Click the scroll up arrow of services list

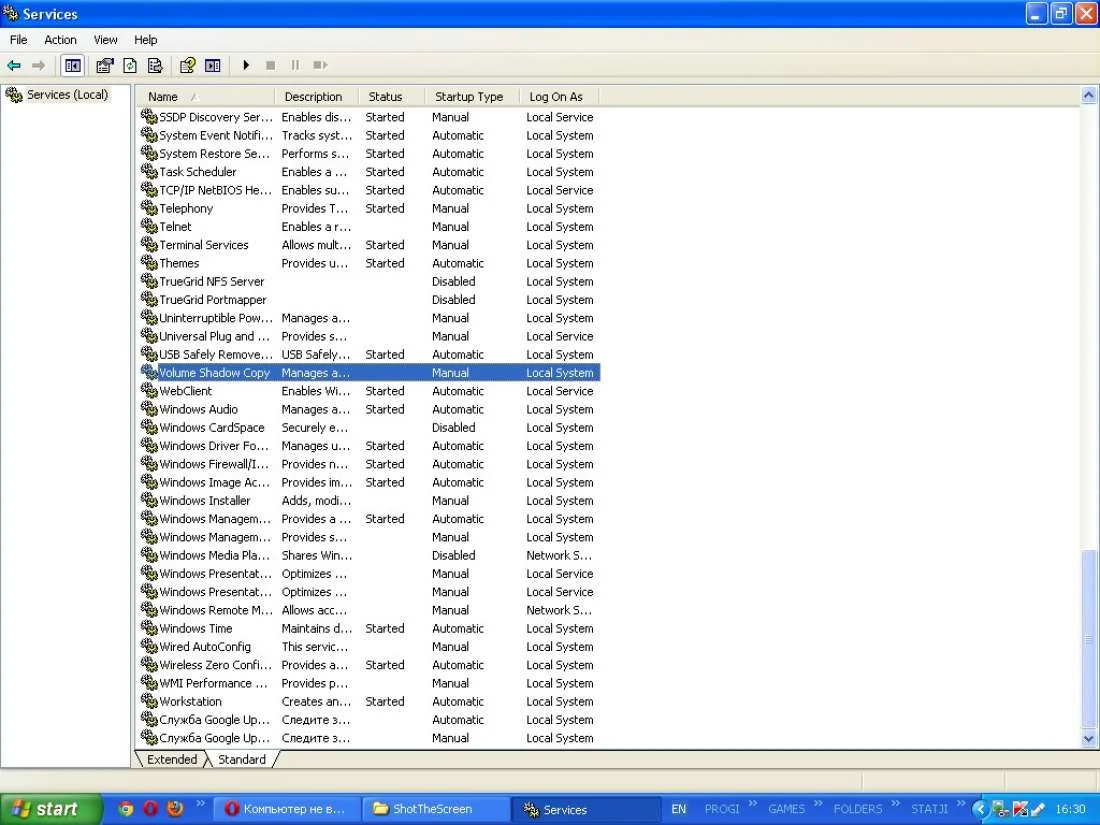click(1089, 95)
